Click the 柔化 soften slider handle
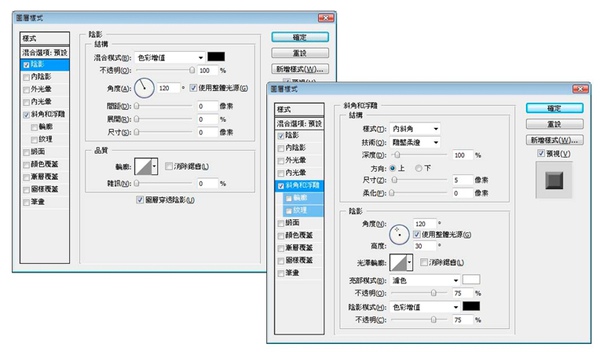This screenshot has width=600, height=362. pos(392,193)
